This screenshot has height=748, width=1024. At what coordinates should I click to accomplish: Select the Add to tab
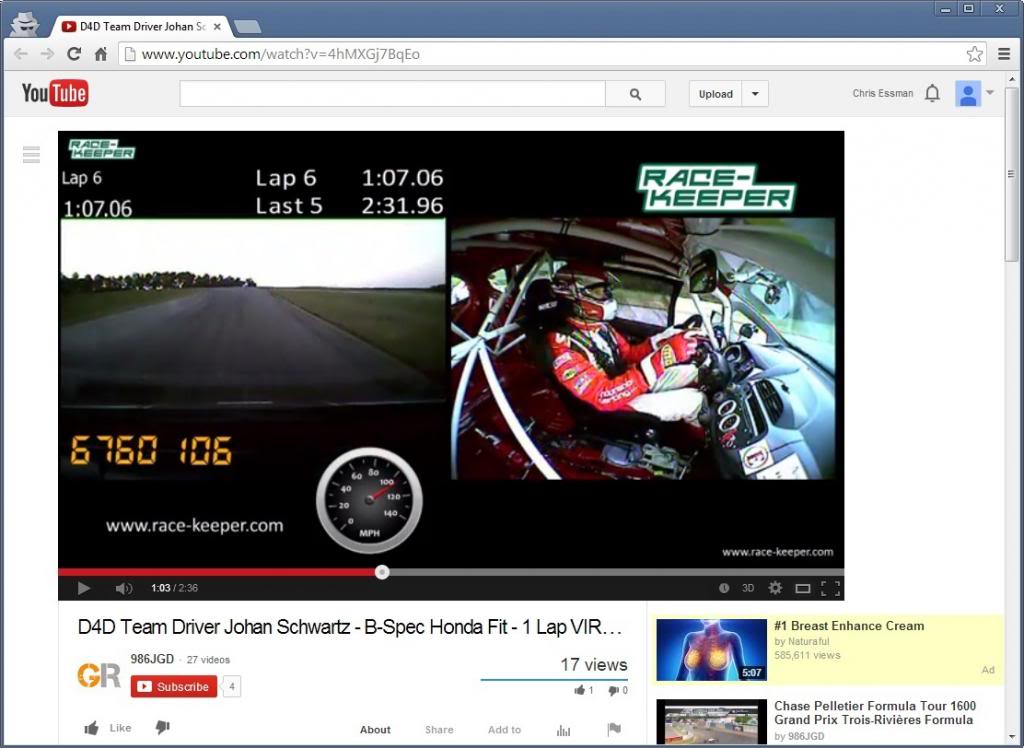(504, 730)
